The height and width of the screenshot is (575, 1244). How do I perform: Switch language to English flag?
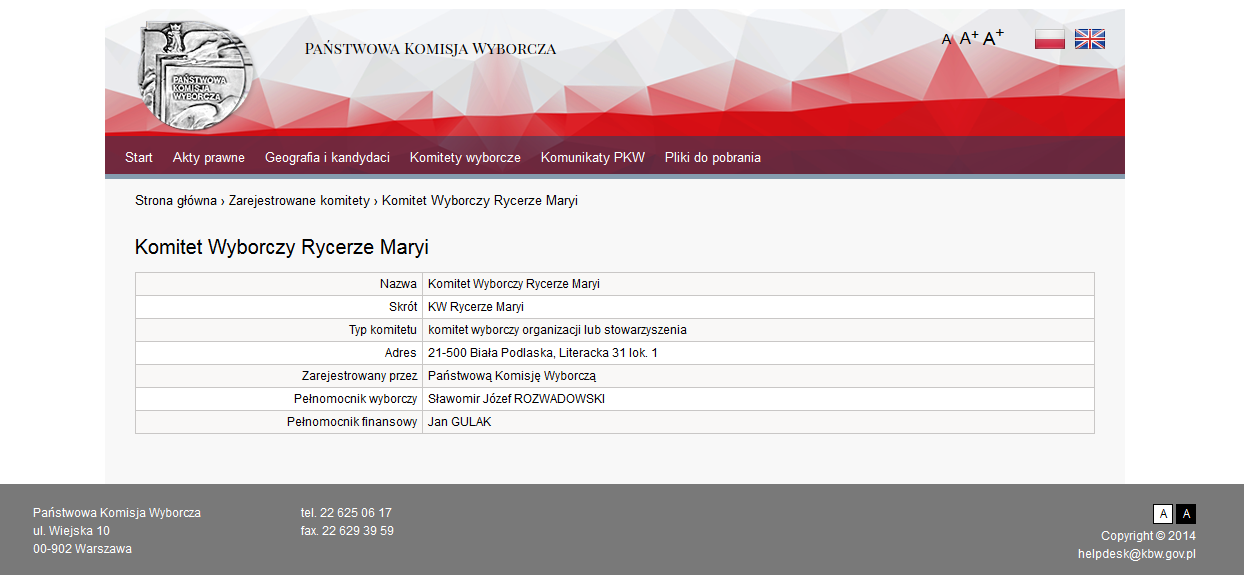coord(1090,39)
